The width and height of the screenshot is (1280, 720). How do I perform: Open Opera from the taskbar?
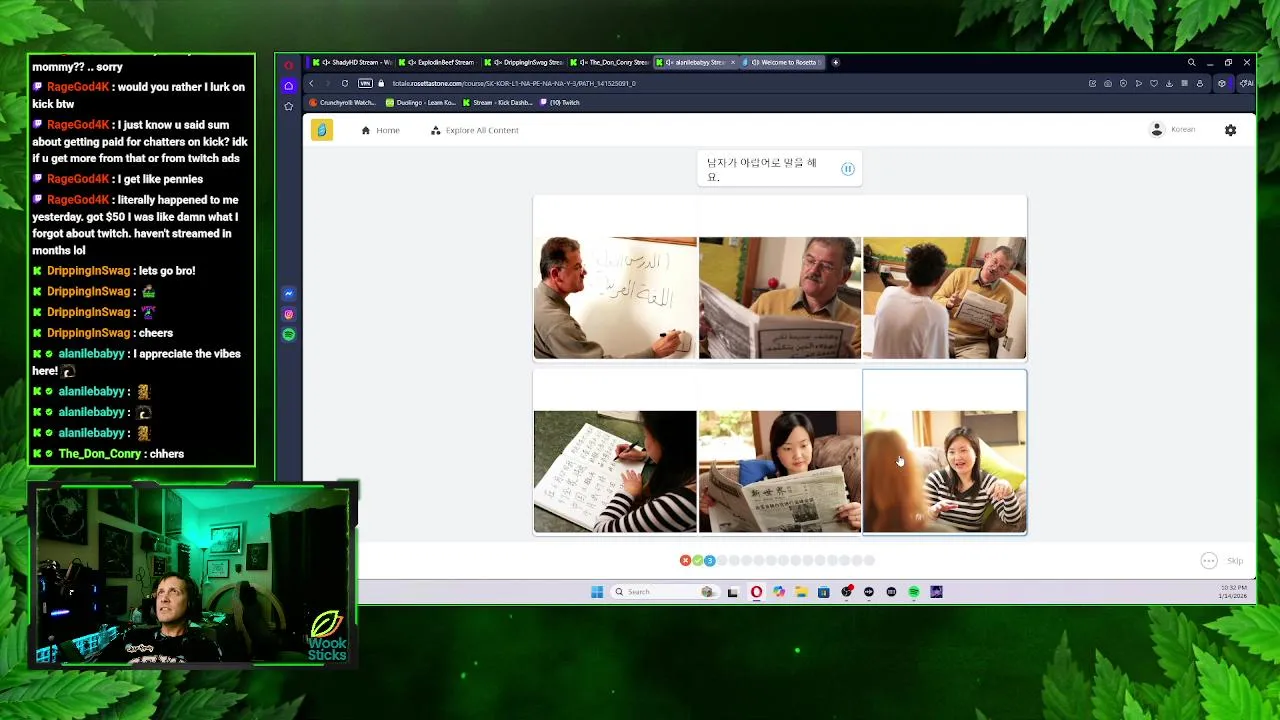tap(756, 592)
